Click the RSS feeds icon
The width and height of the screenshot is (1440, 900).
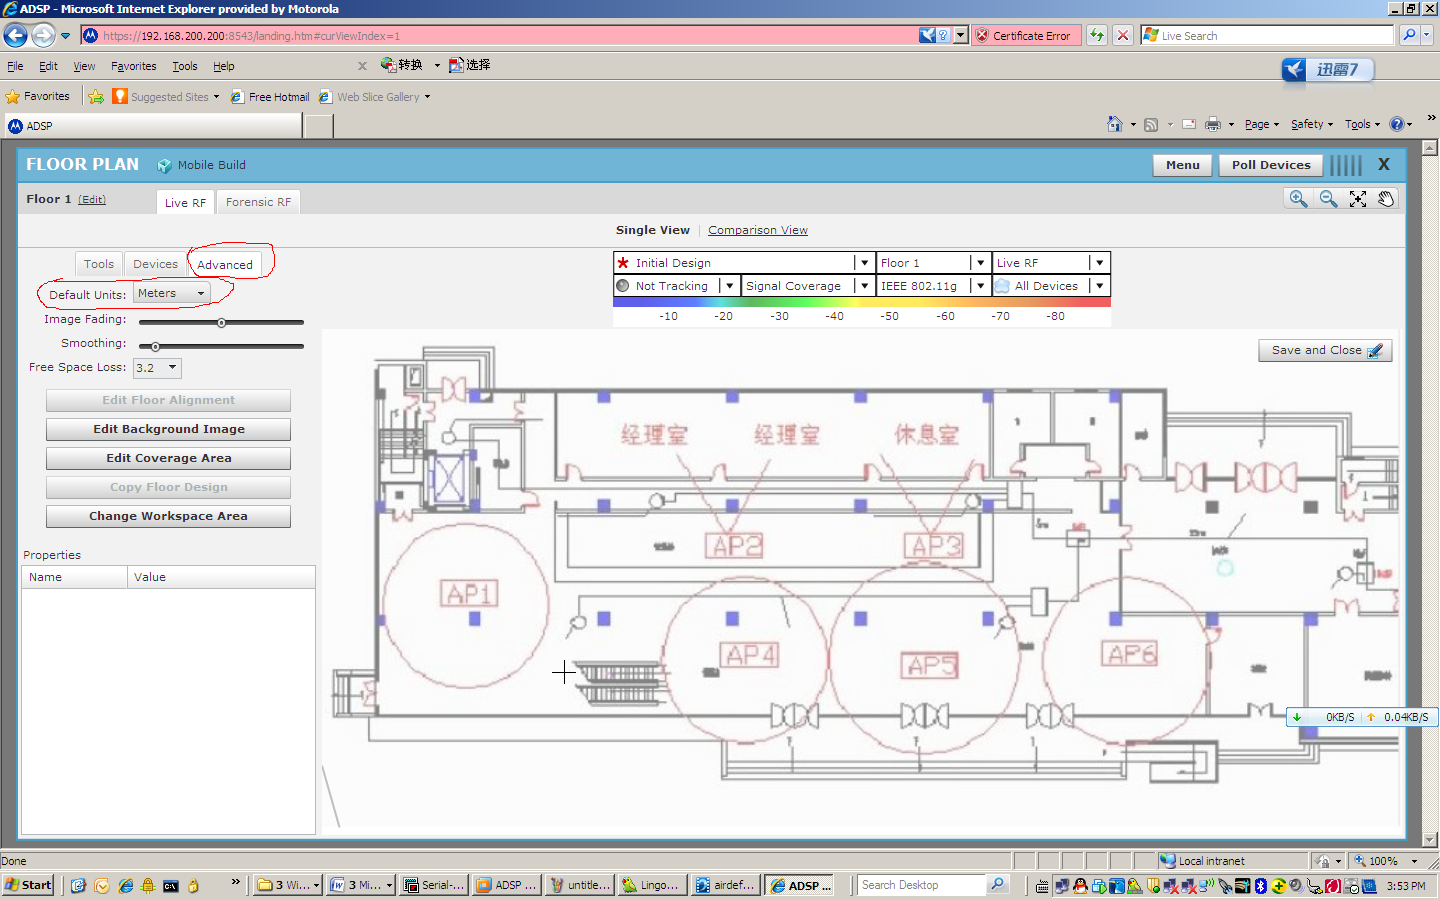click(x=1151, y=124)
